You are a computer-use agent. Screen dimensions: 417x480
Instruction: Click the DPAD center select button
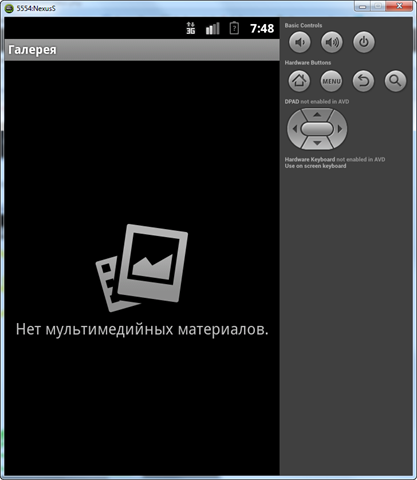tap(317, 129)
